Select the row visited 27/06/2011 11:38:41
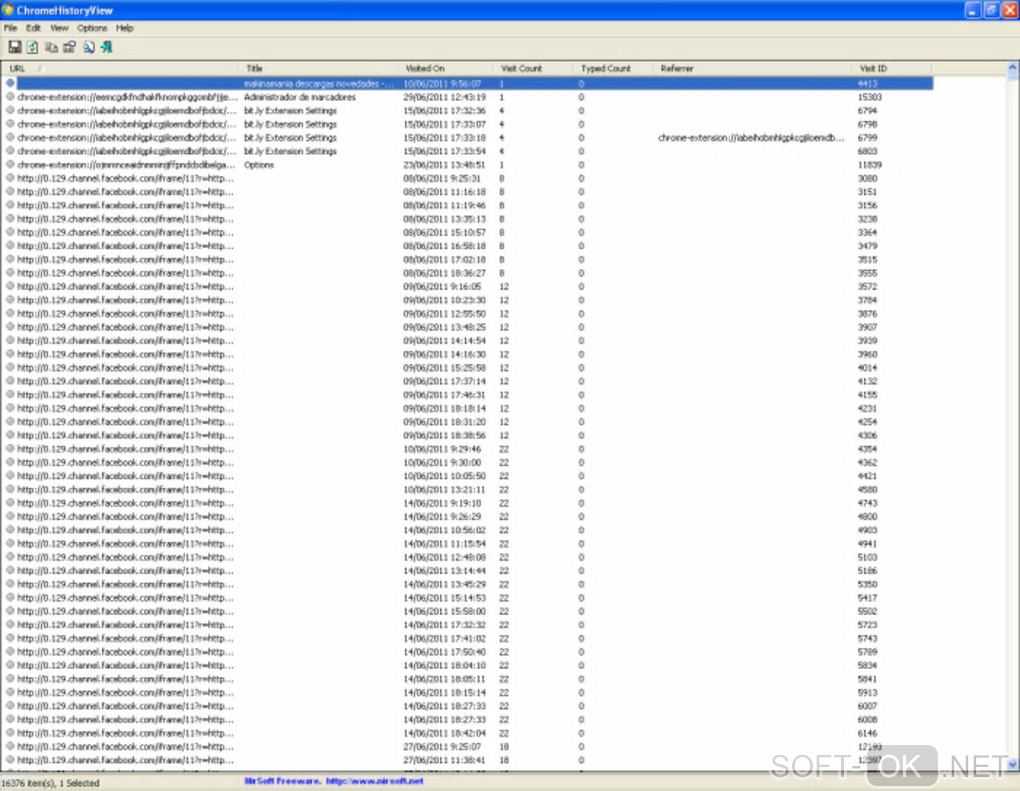Viewport: 1020px width, 791px height. point(468,760)
